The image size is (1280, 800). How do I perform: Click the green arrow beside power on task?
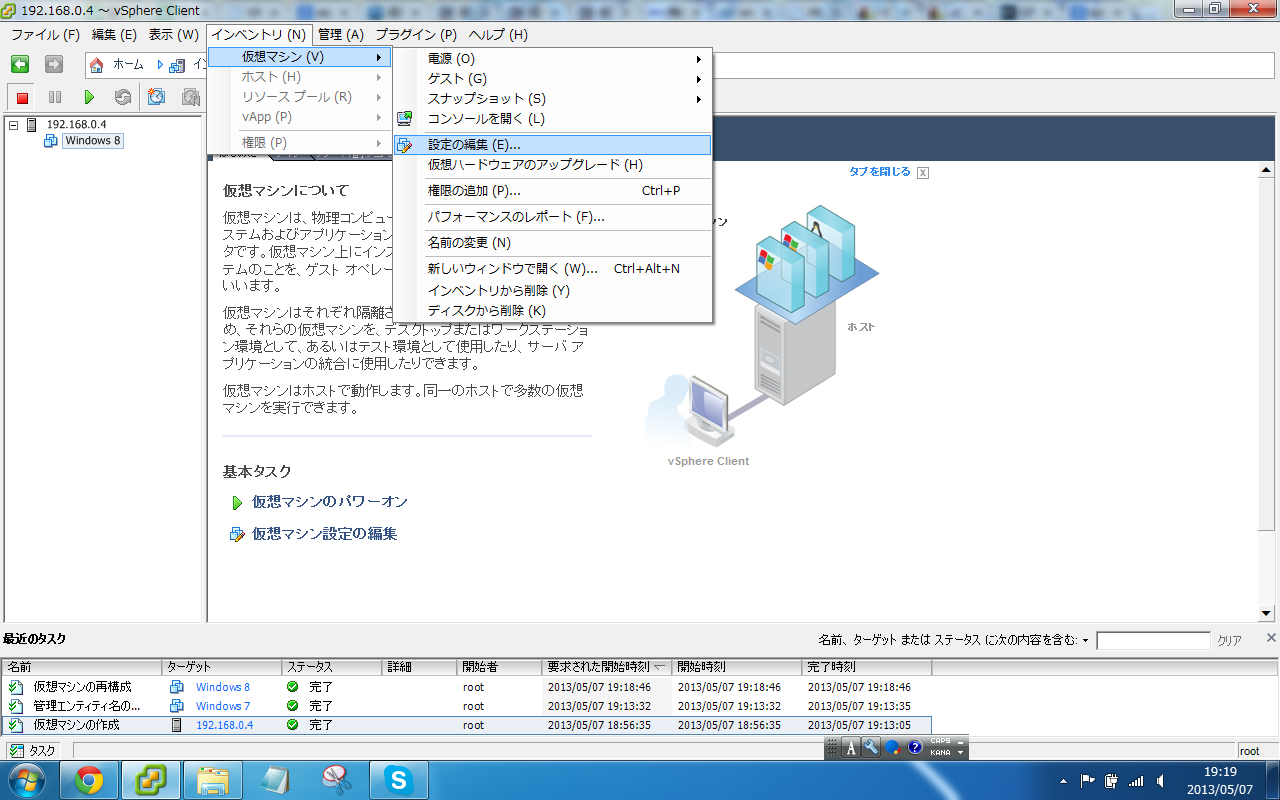(237, 502)
